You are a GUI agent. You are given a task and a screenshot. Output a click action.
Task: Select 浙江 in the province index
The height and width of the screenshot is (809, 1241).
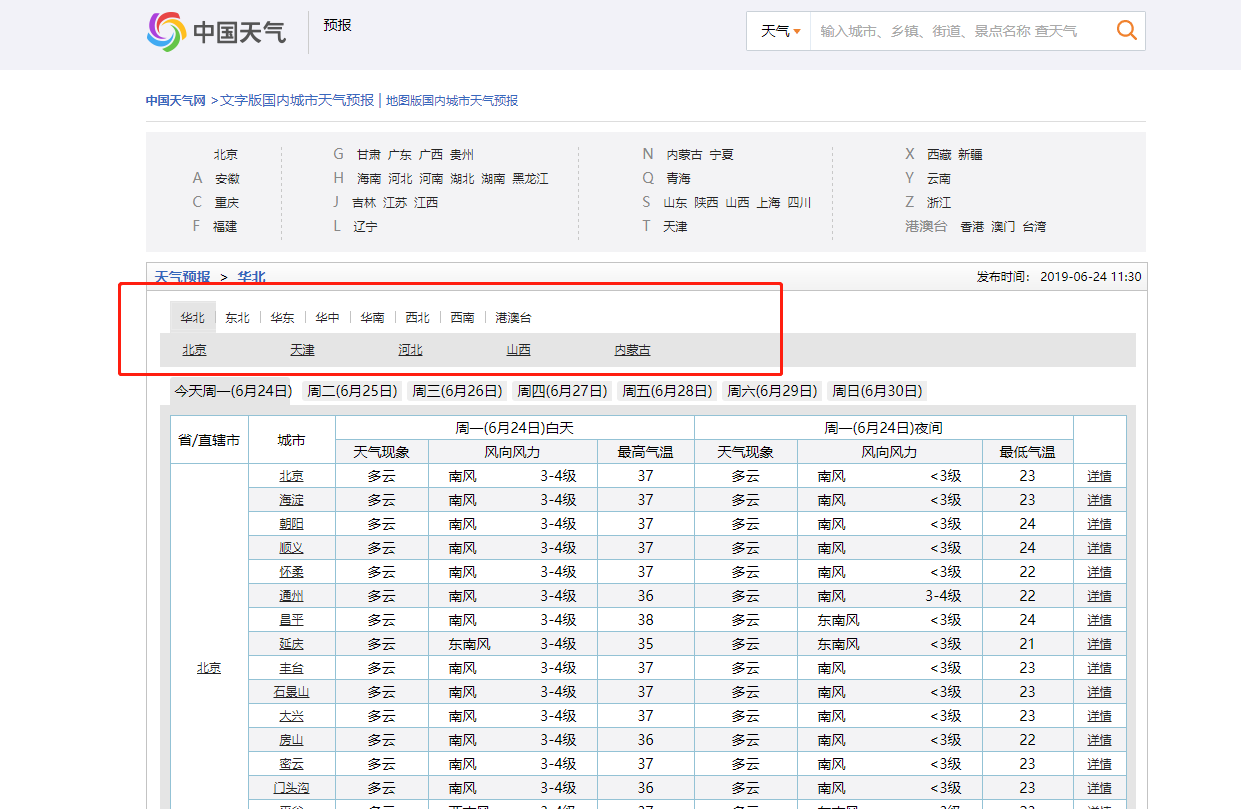[x=938, y=203]
